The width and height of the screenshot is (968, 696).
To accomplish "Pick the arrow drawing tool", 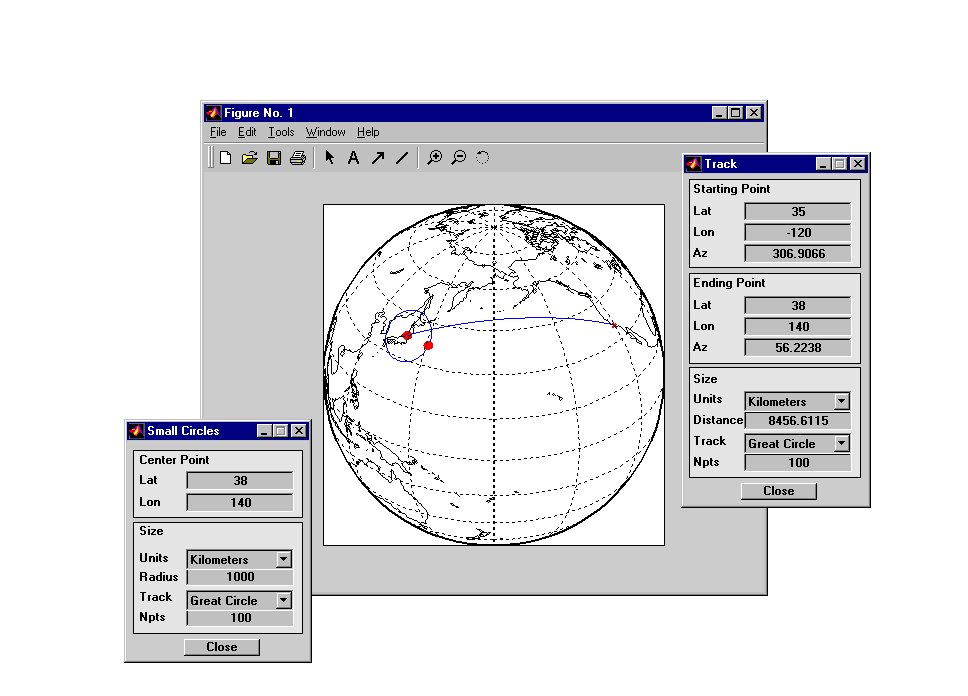I will pyautogui.click(x=378, y=158).
